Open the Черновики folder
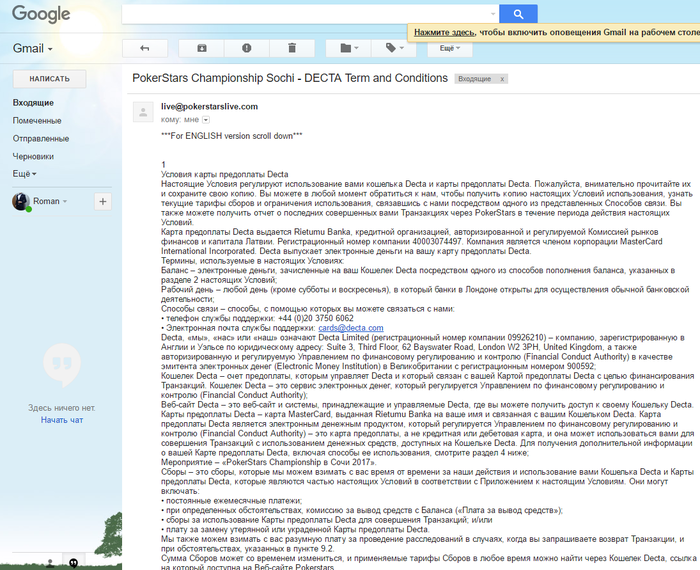Viewport: 700px width, 570px height. [x=33, y=156]
